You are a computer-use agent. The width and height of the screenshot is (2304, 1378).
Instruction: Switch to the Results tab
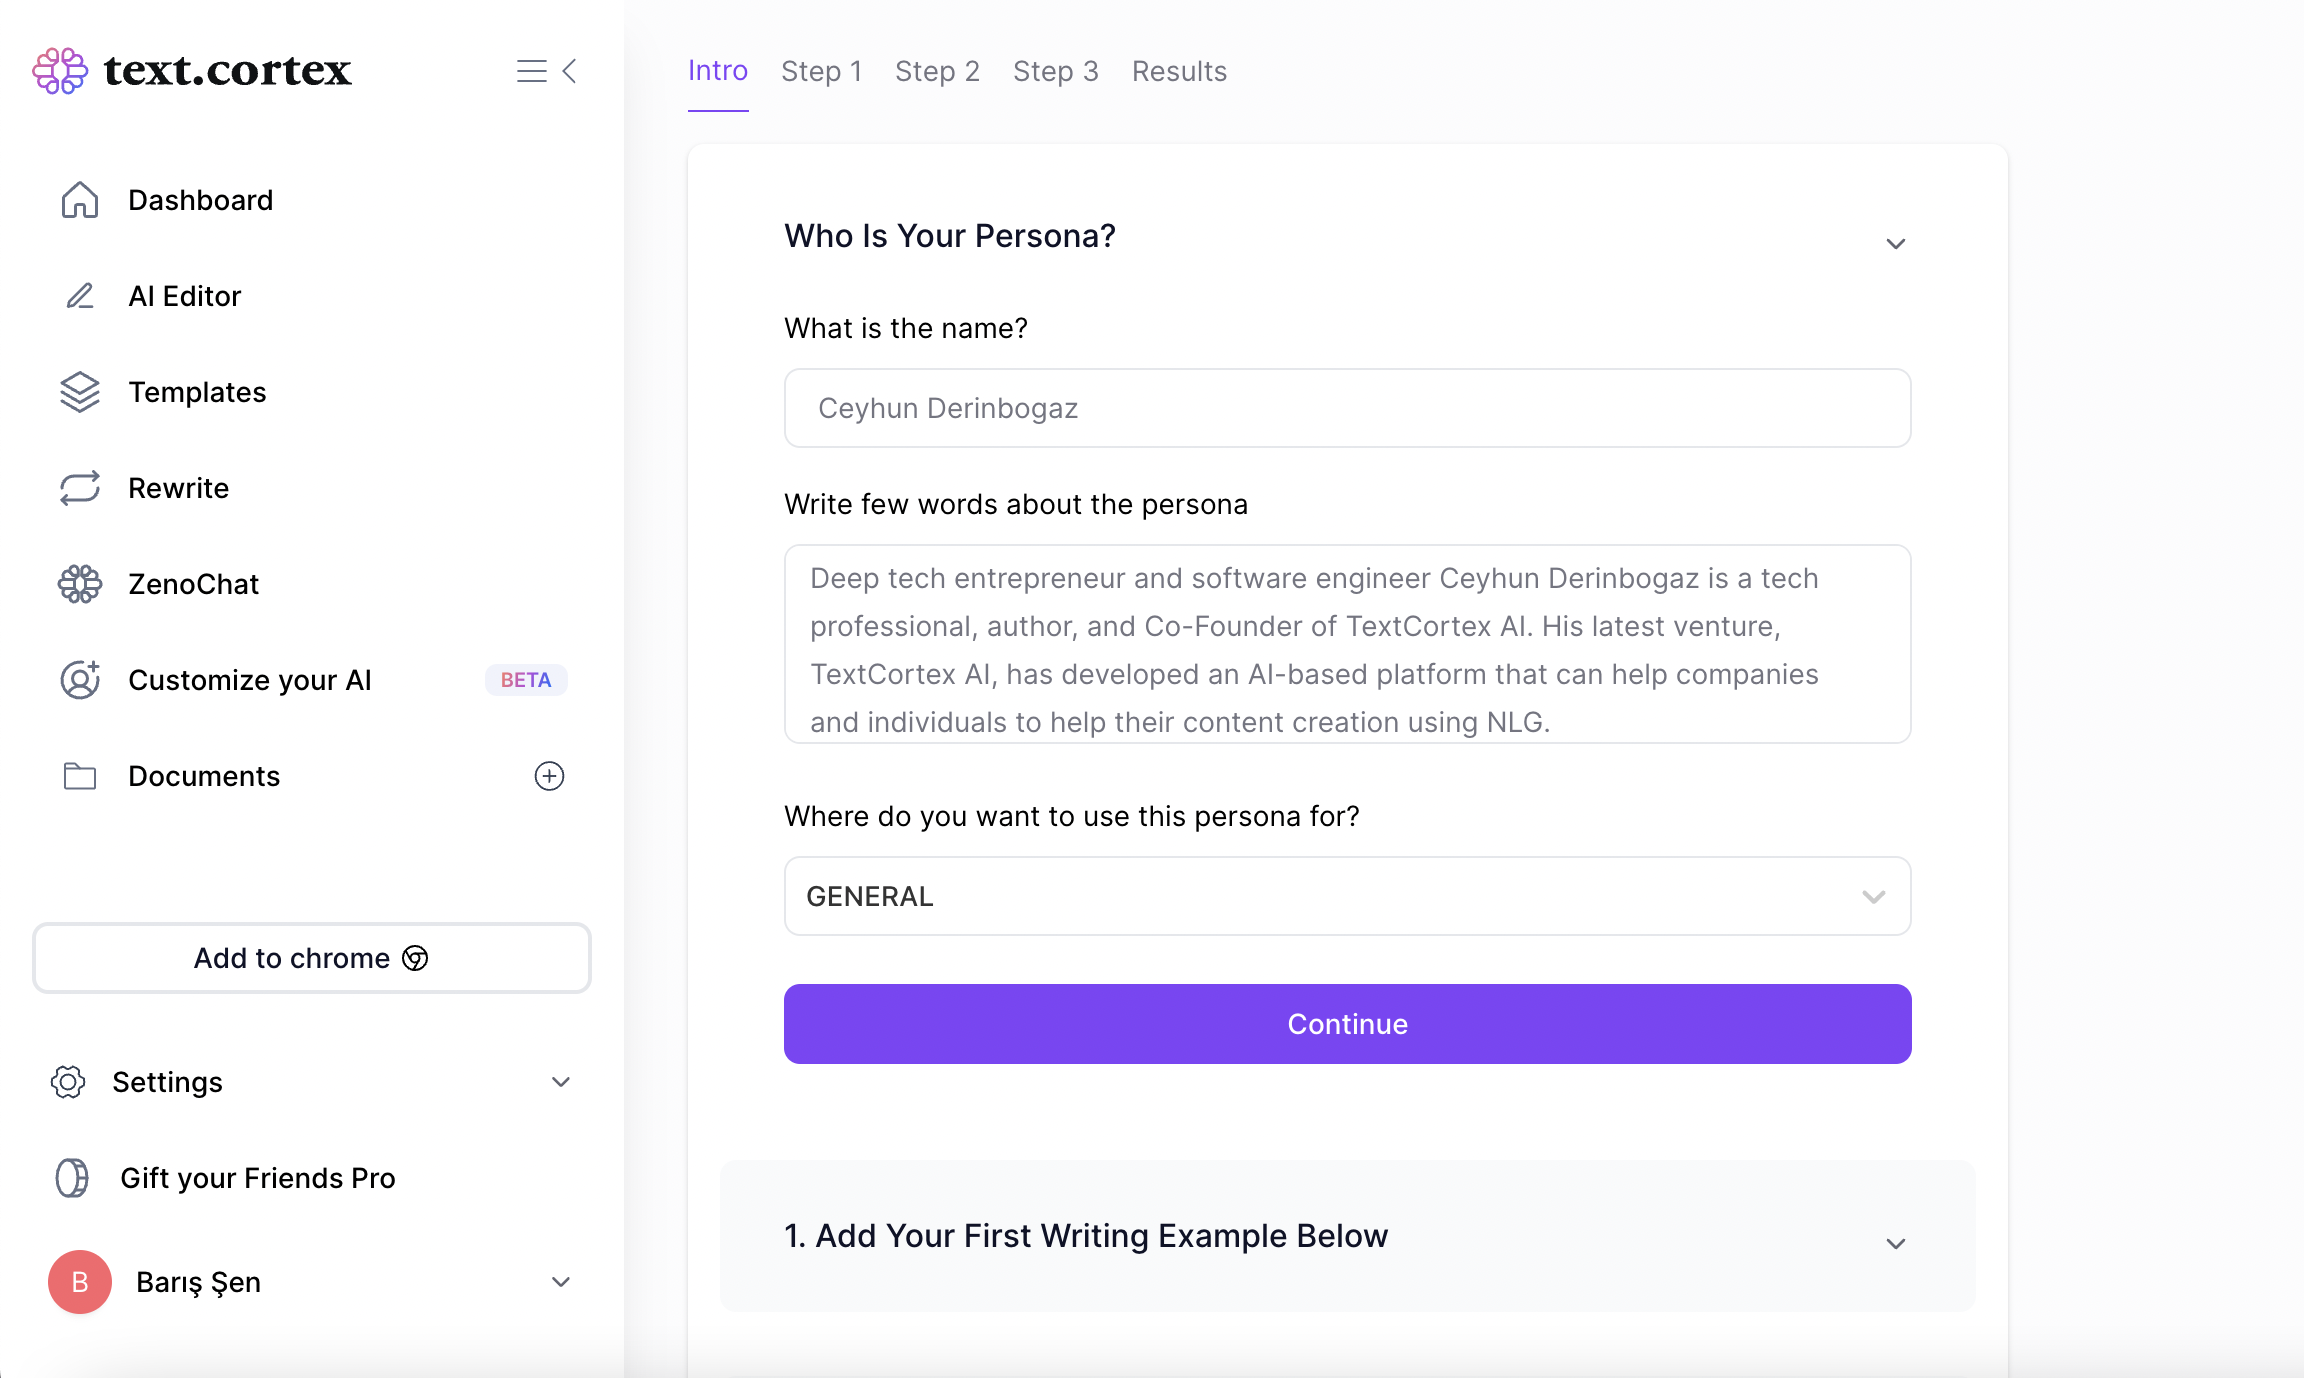pos(1179,71)
